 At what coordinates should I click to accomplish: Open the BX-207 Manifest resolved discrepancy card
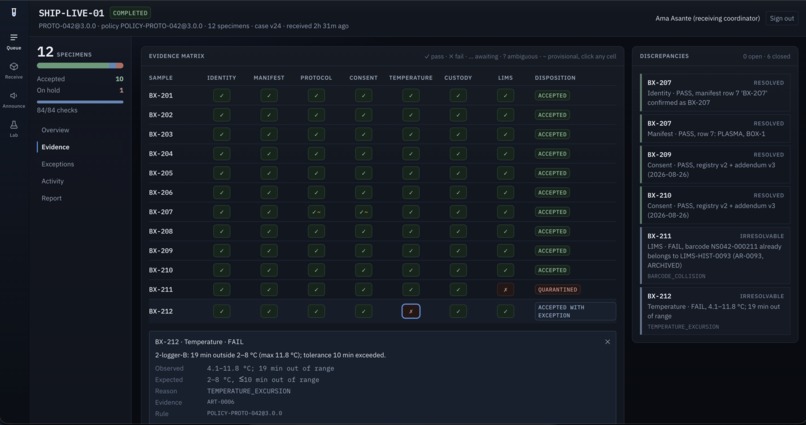(x=715, y=128)
